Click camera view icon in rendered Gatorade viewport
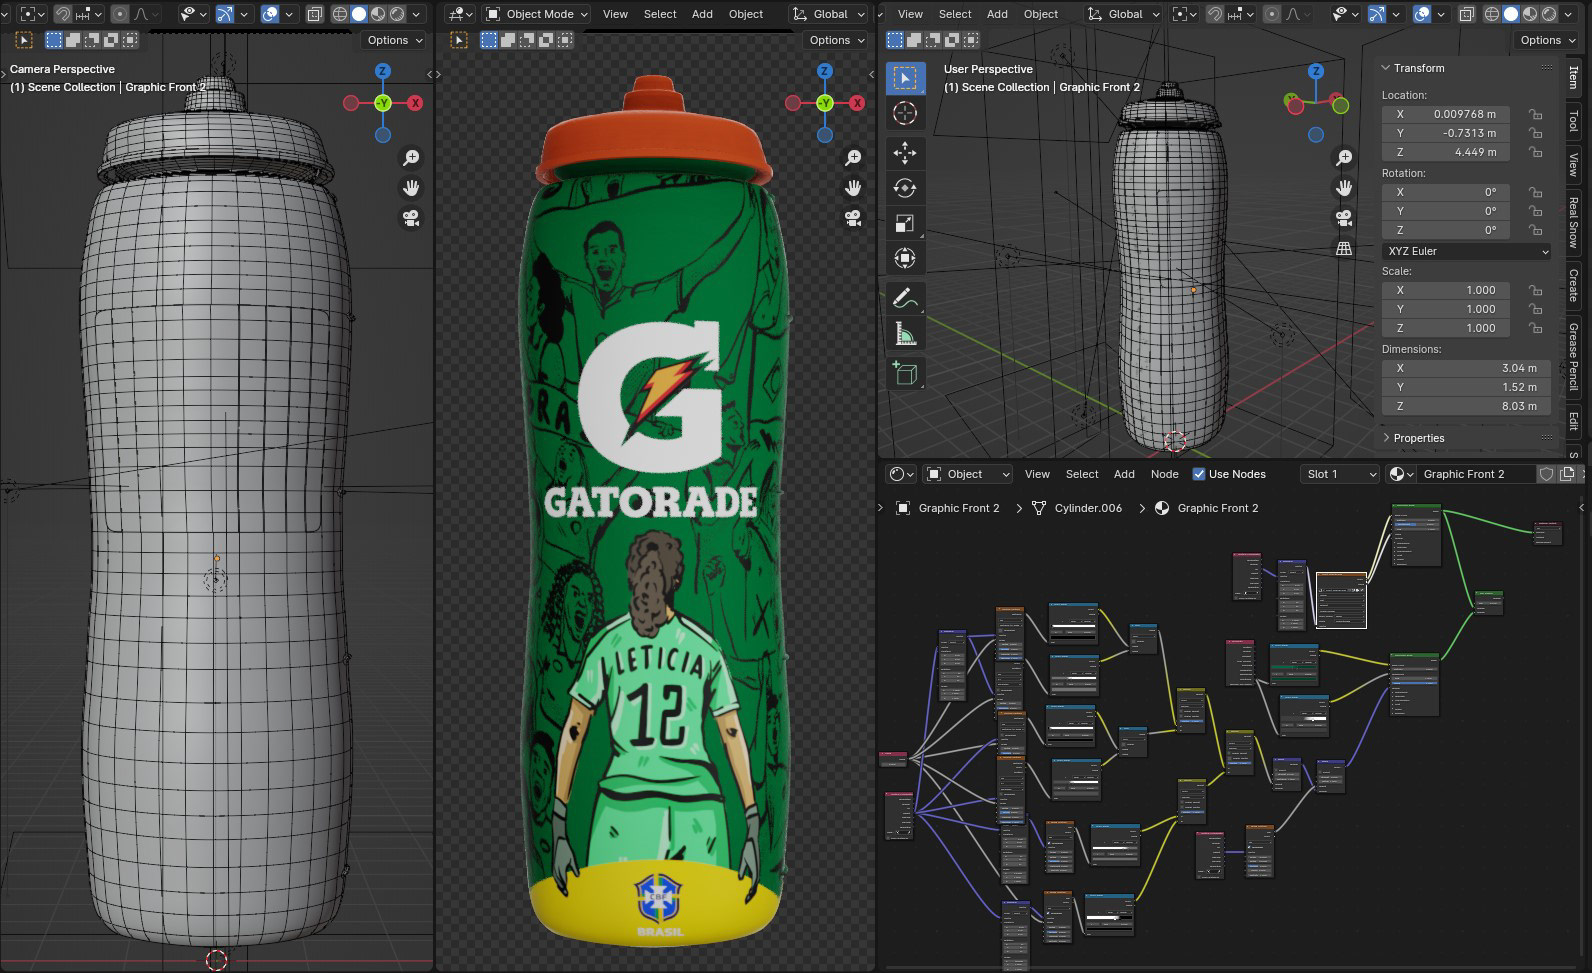This screenshot has height=973, width=1592. click(x=853, y=218)
